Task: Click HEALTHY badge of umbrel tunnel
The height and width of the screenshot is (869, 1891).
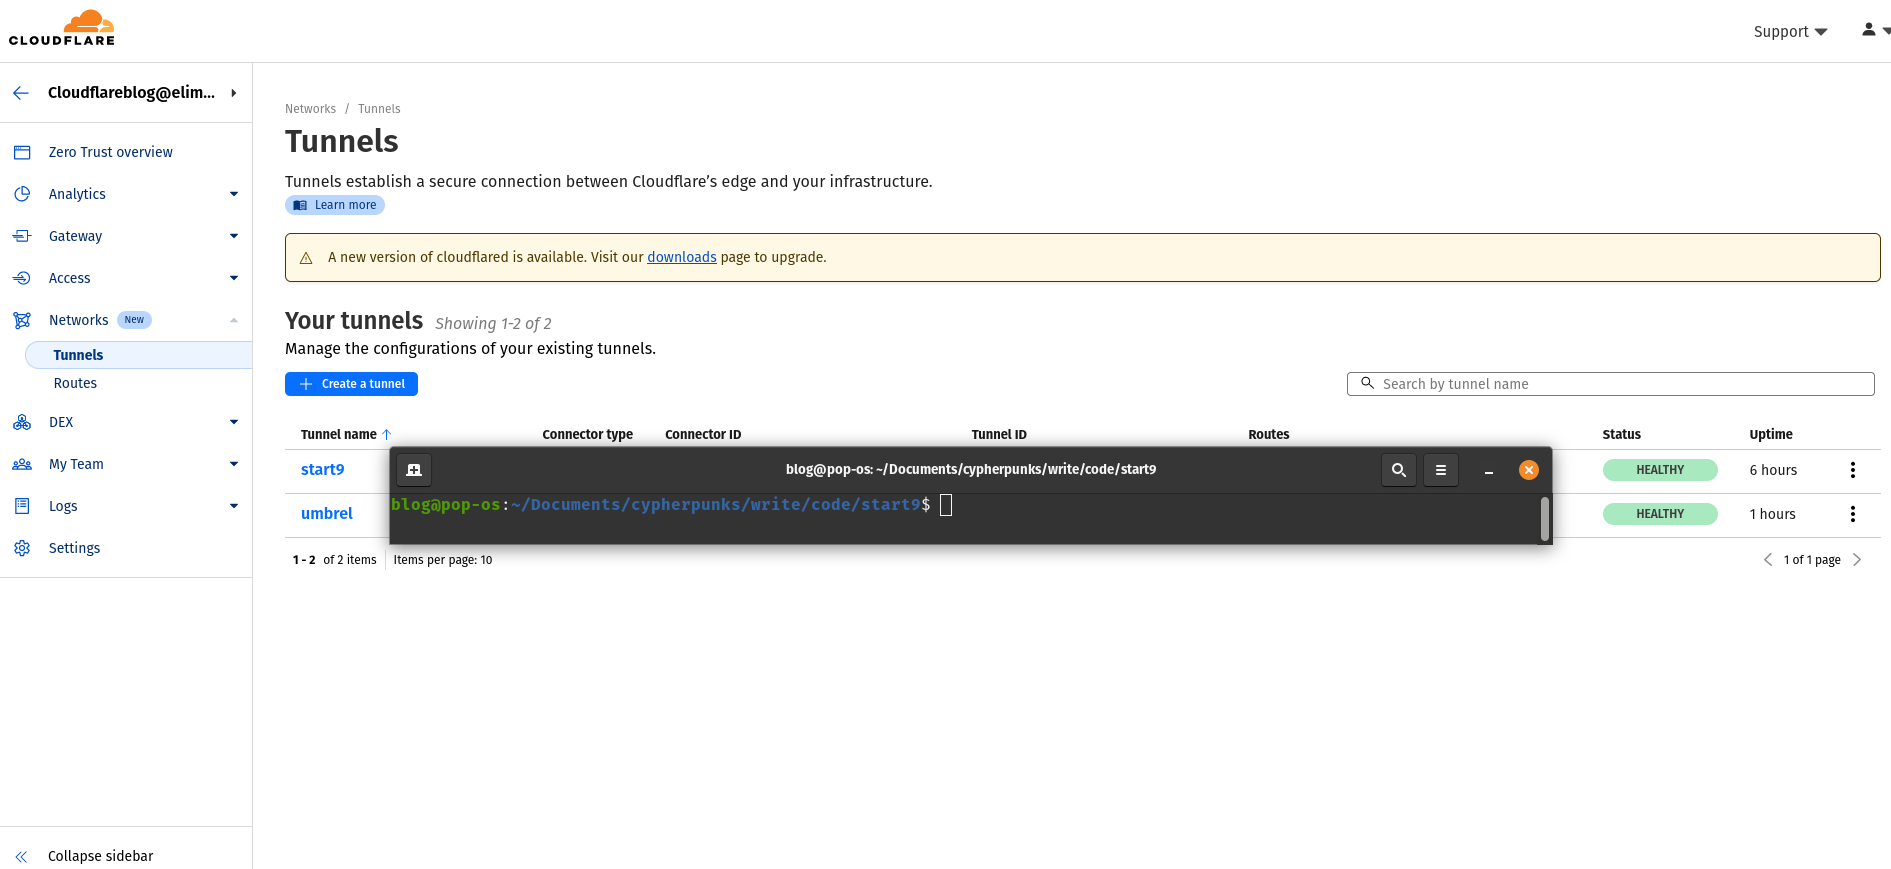Action: tap(1660, 514)
